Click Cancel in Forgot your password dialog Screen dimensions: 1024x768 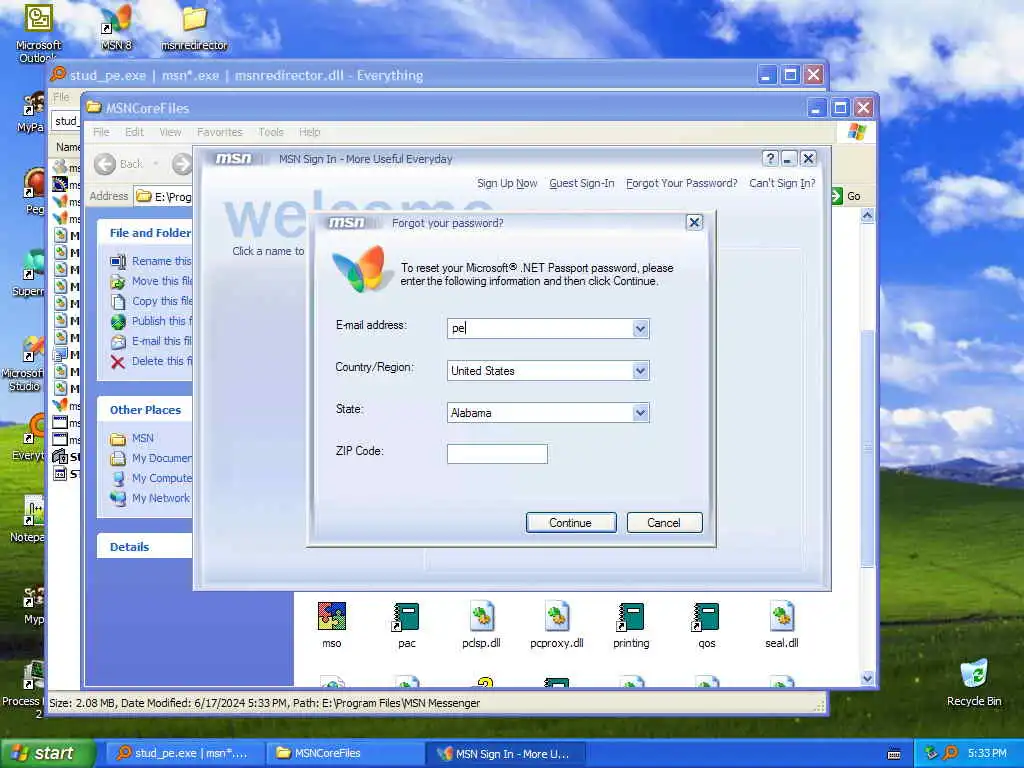tap(664, 522)
